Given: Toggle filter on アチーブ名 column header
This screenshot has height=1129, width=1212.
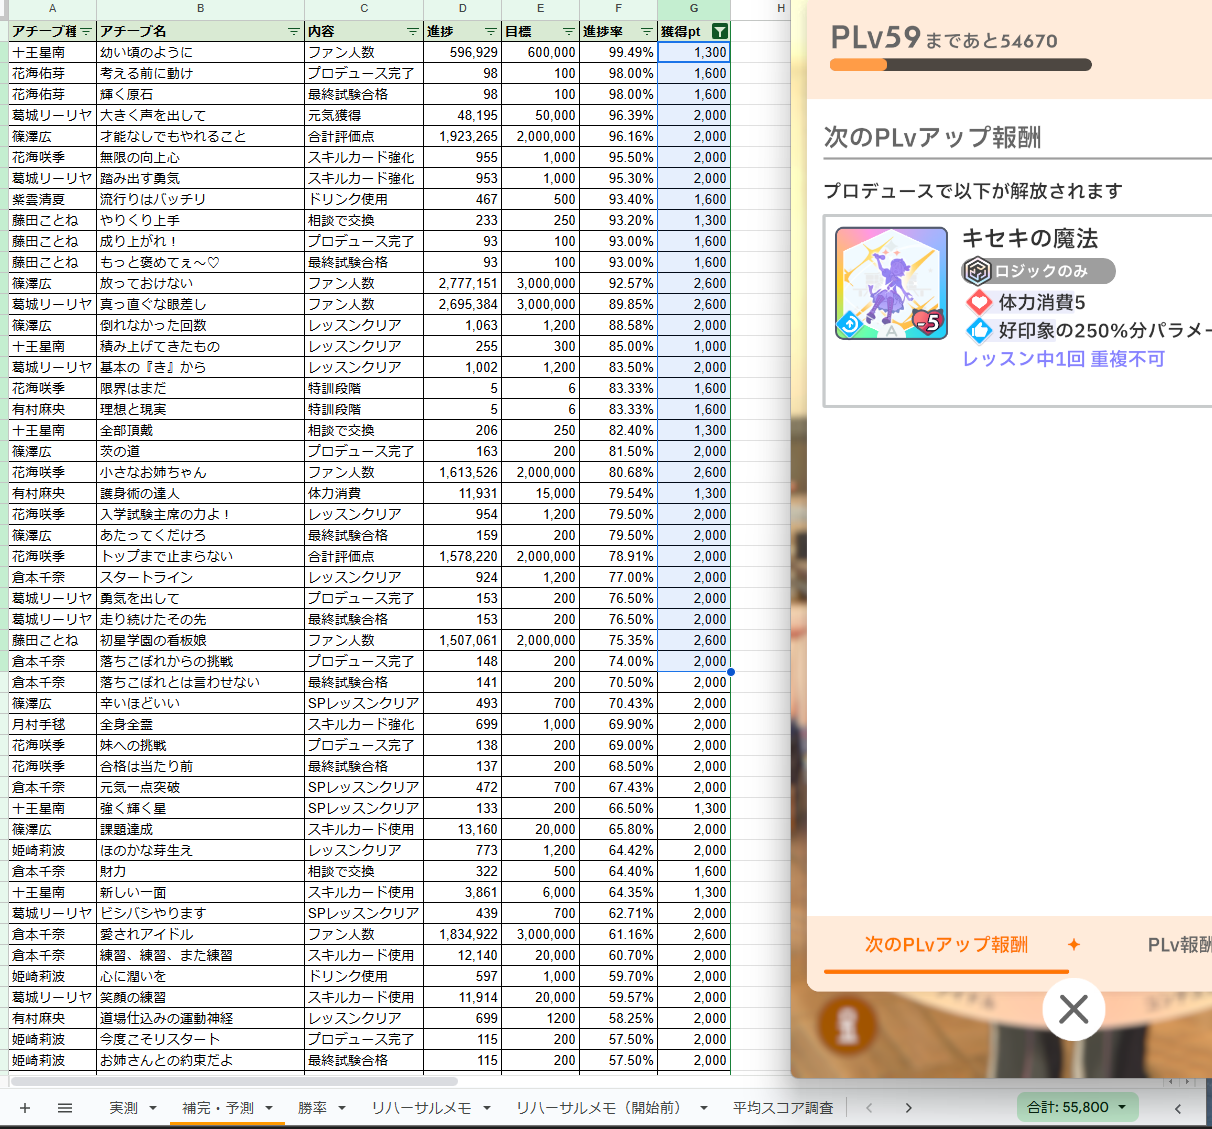Looking at the screenshot, I should 293,32.
